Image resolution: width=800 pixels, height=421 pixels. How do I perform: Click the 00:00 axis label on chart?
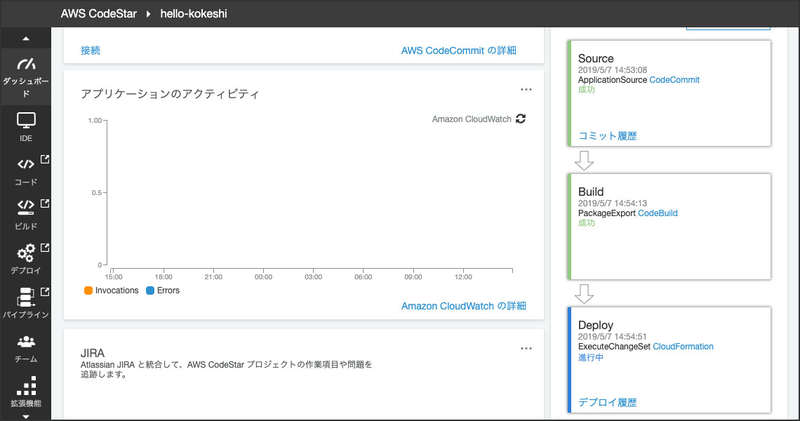(263, 277)
